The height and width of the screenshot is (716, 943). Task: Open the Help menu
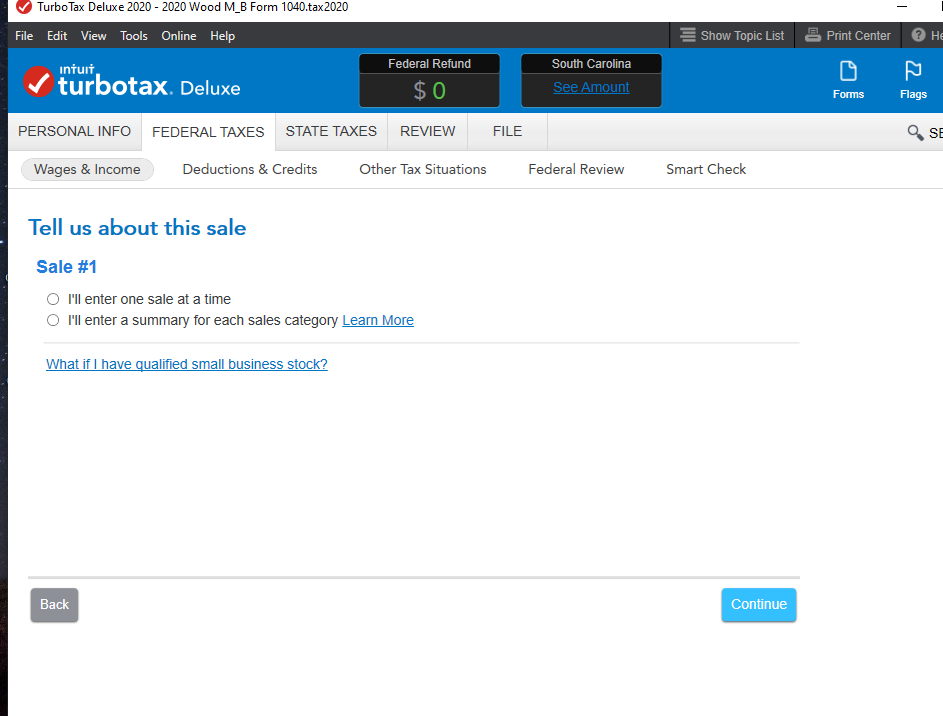click(x=223, y=35)
